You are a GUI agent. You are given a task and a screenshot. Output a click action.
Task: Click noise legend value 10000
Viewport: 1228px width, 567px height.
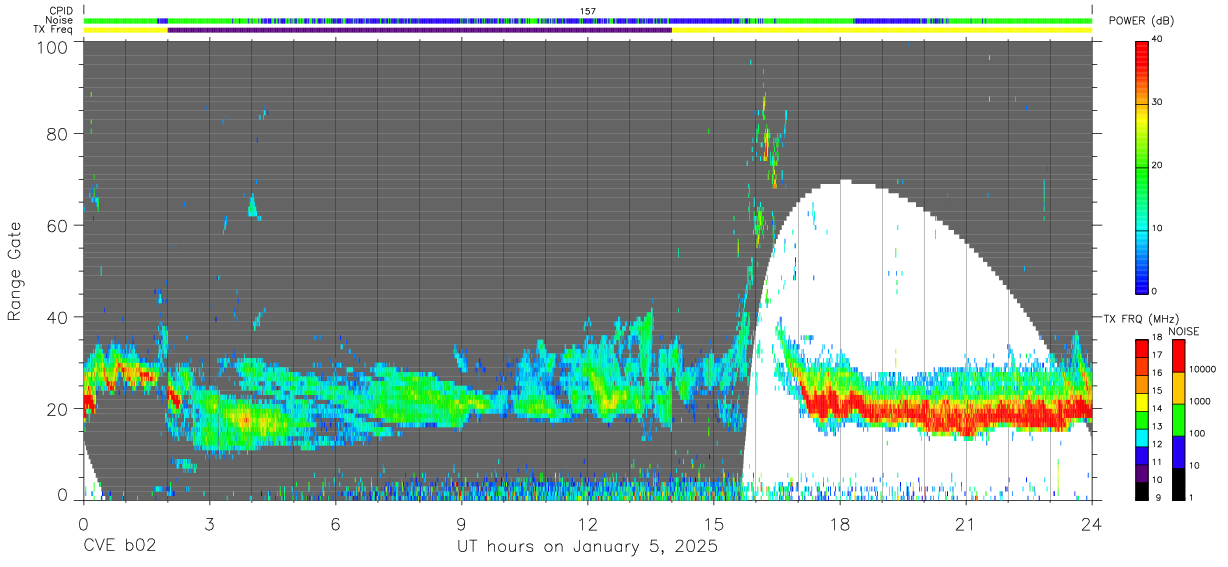[x=1202, y=369]
